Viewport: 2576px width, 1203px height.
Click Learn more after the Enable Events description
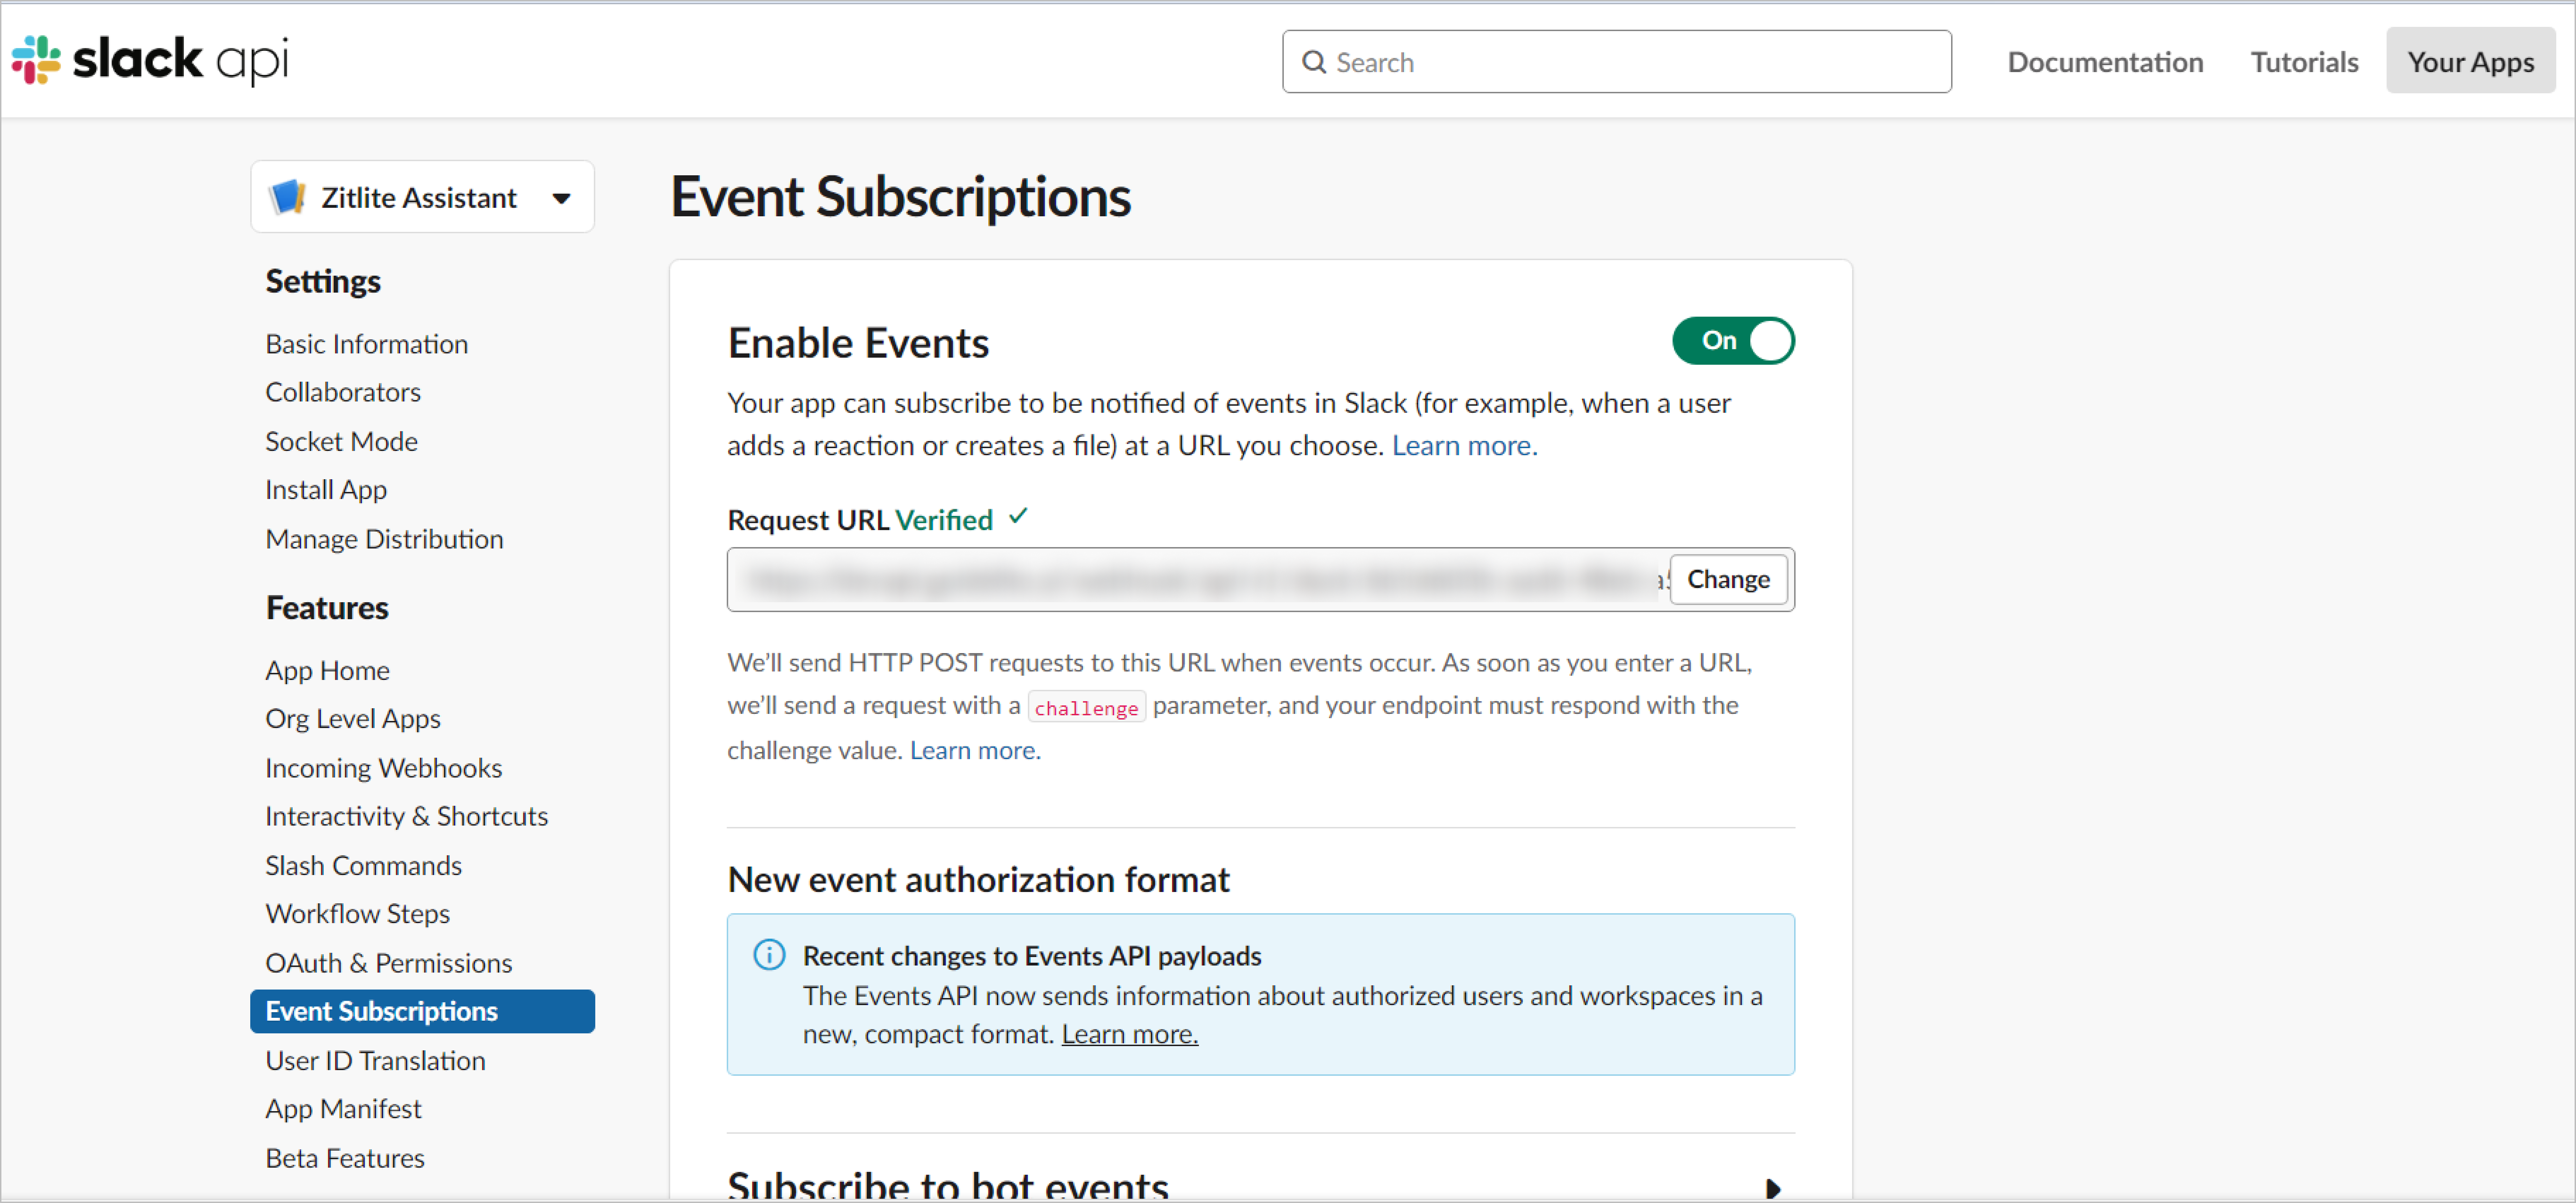coord(1464,445)
